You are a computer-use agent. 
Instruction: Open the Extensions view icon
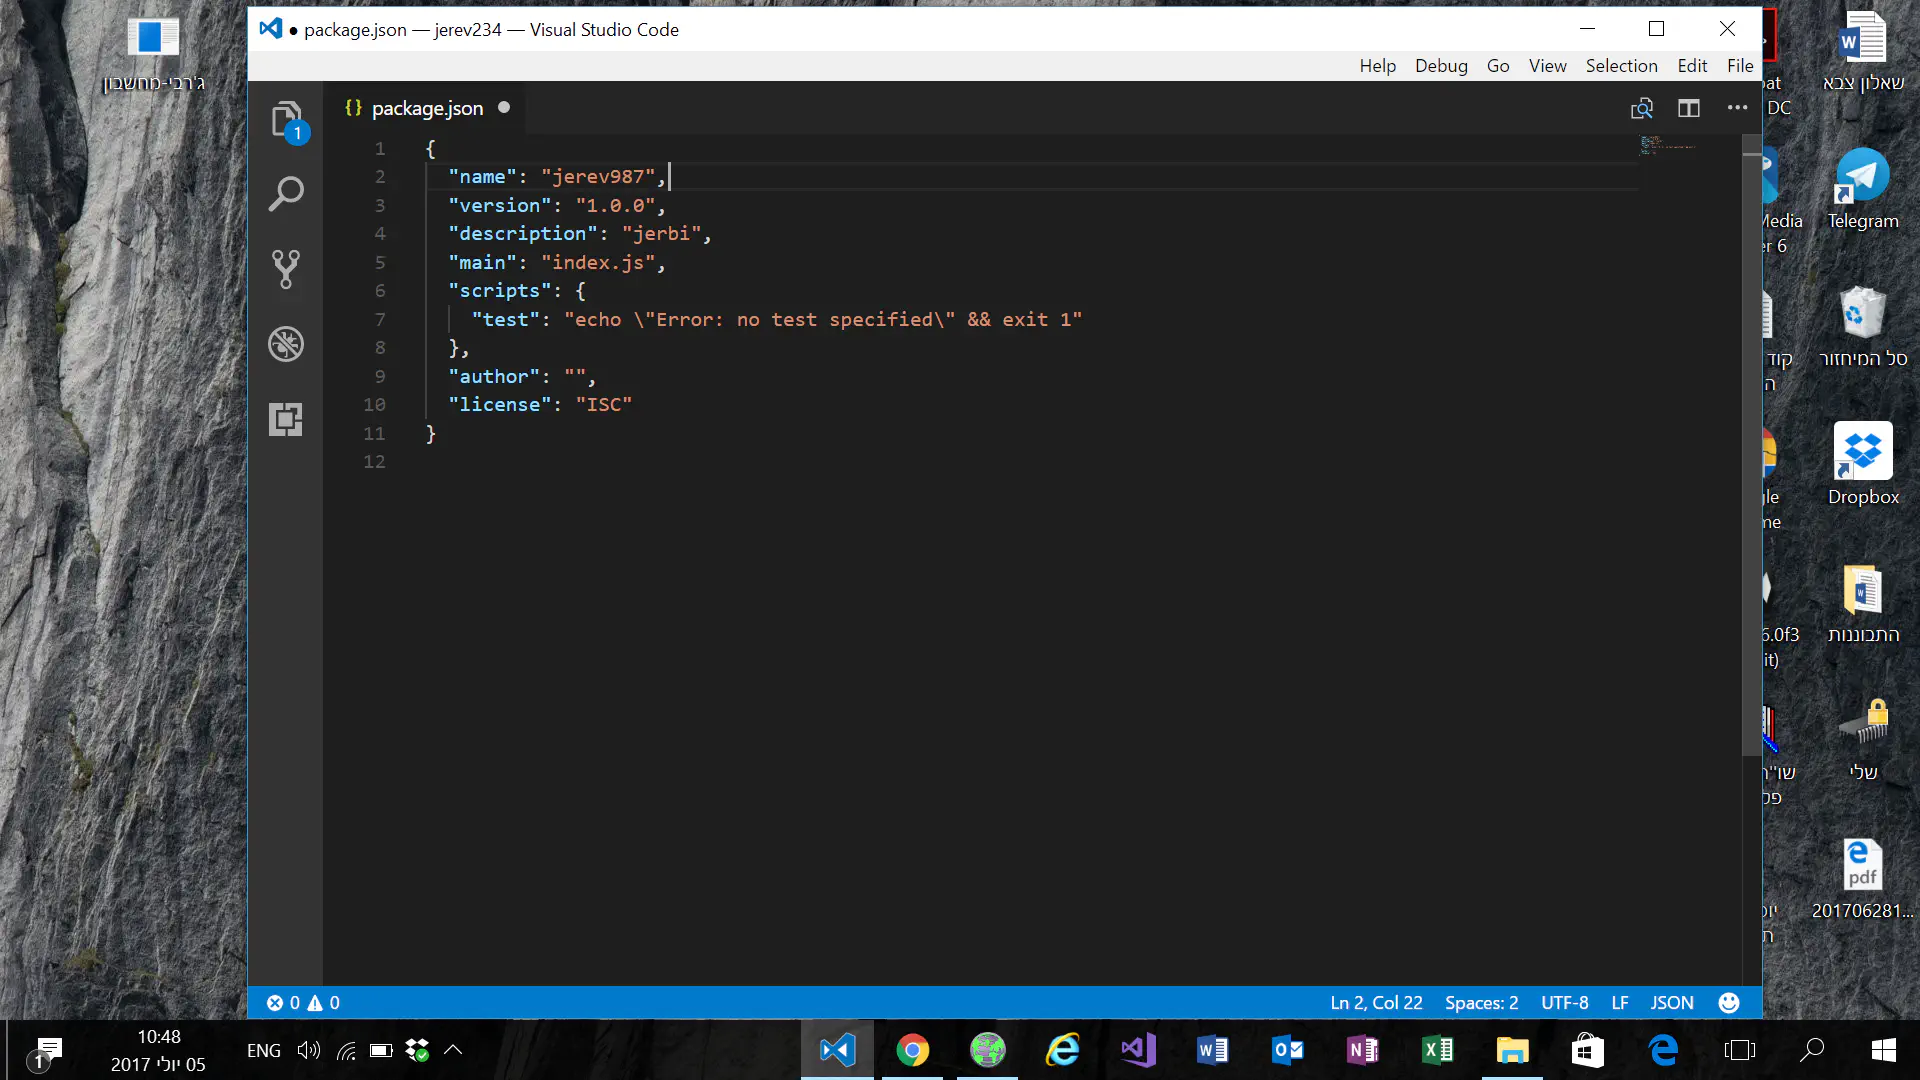point(286,419)
